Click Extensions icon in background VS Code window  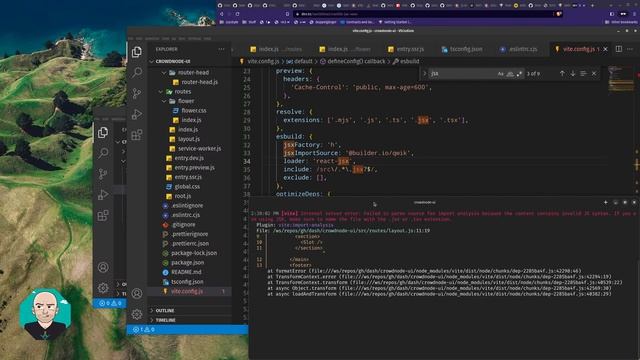click(x=103, y=215)
